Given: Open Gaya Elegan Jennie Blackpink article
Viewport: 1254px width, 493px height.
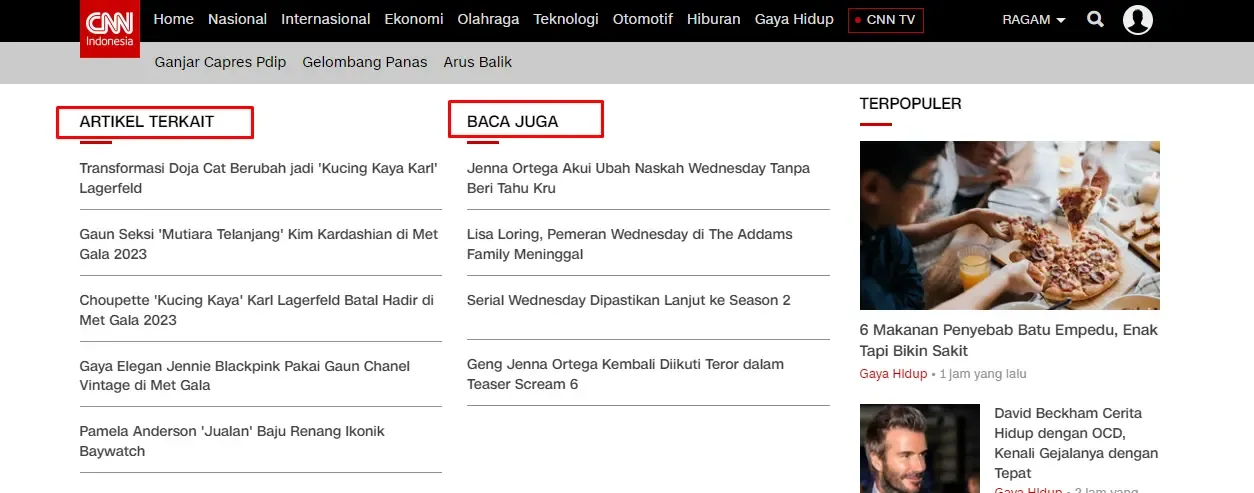Looking at the screenshot, I should (x=245, y=376).
